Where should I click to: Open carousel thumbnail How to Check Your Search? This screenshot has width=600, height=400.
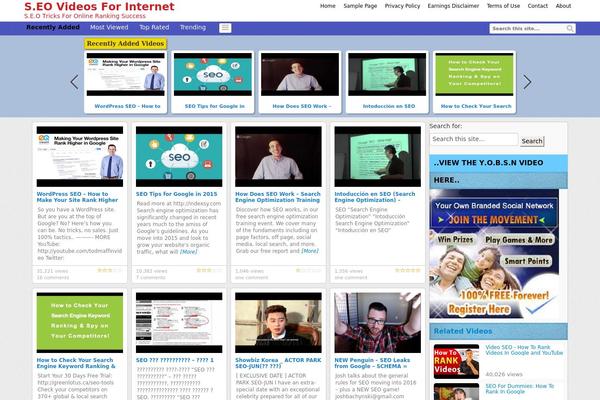(x=474, y=74)
